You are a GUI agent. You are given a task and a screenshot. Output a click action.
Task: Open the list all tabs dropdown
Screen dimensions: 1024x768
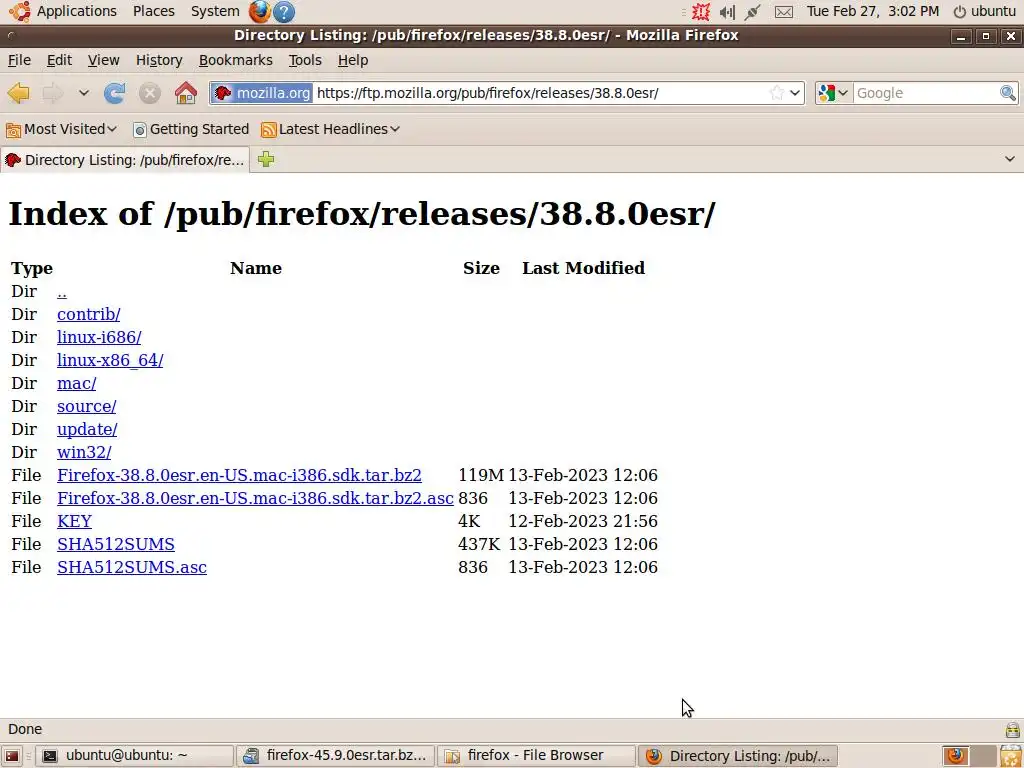coord(1010,159)
